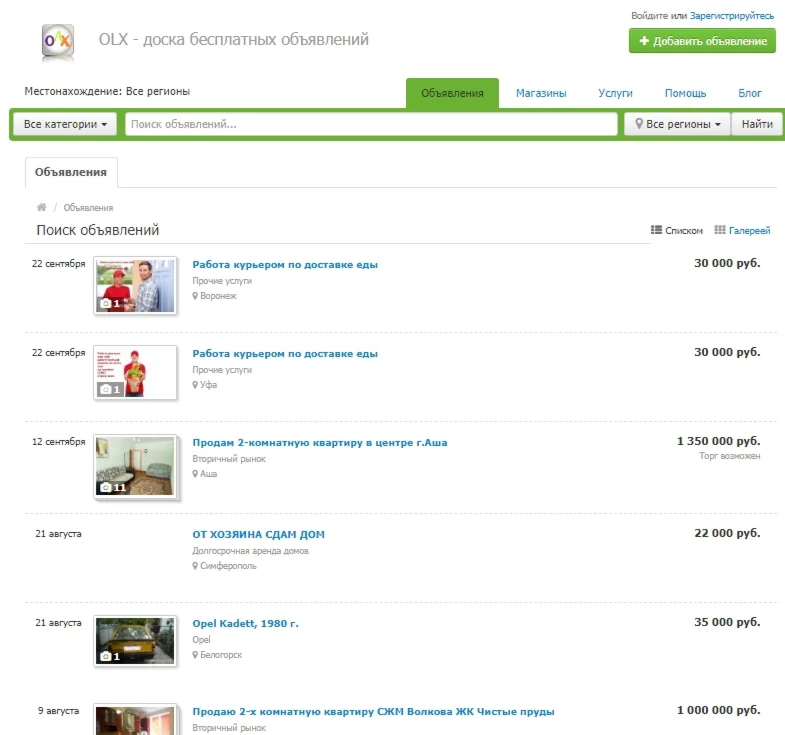Click the yellow Opel Kadett thumbnail

coord(135,641)
